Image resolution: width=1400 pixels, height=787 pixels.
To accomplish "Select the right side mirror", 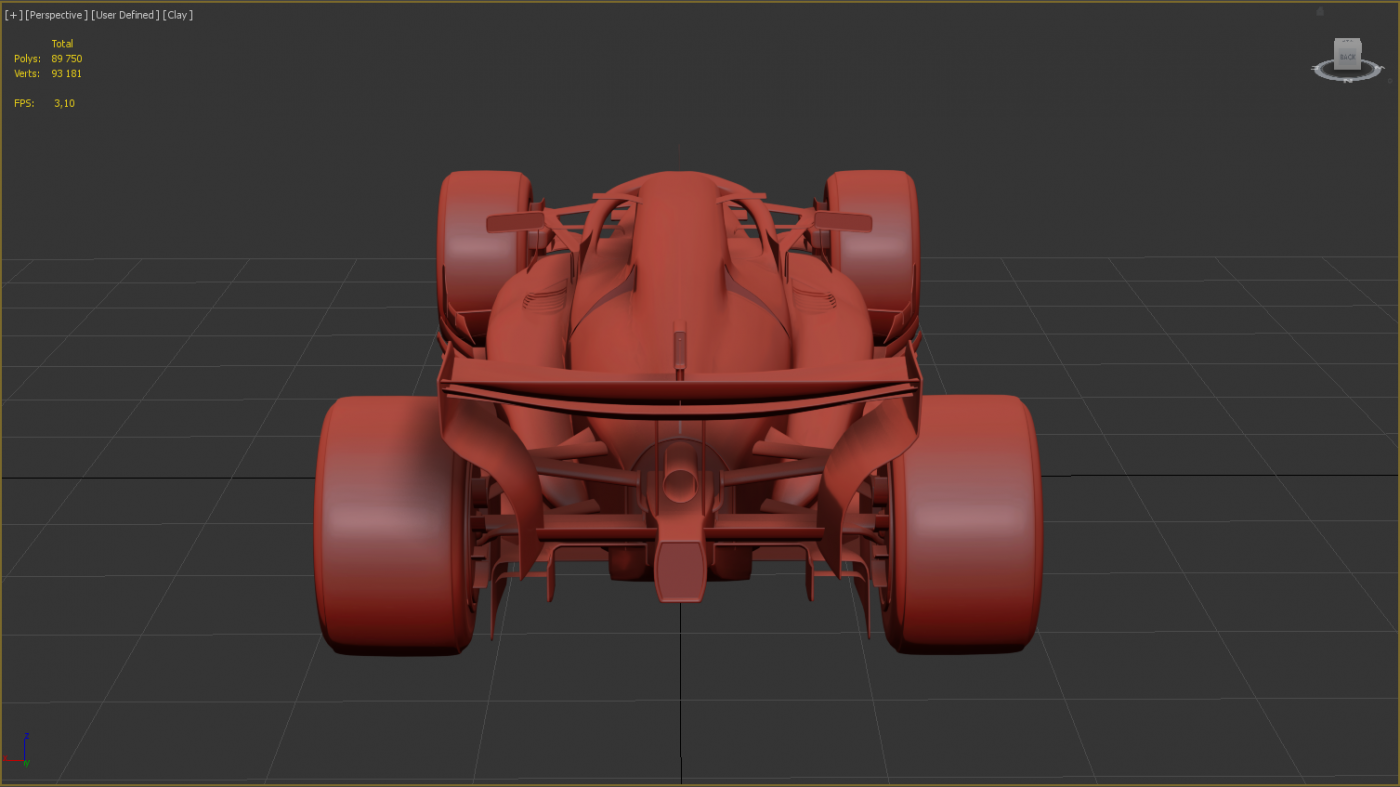I will 843,222.
